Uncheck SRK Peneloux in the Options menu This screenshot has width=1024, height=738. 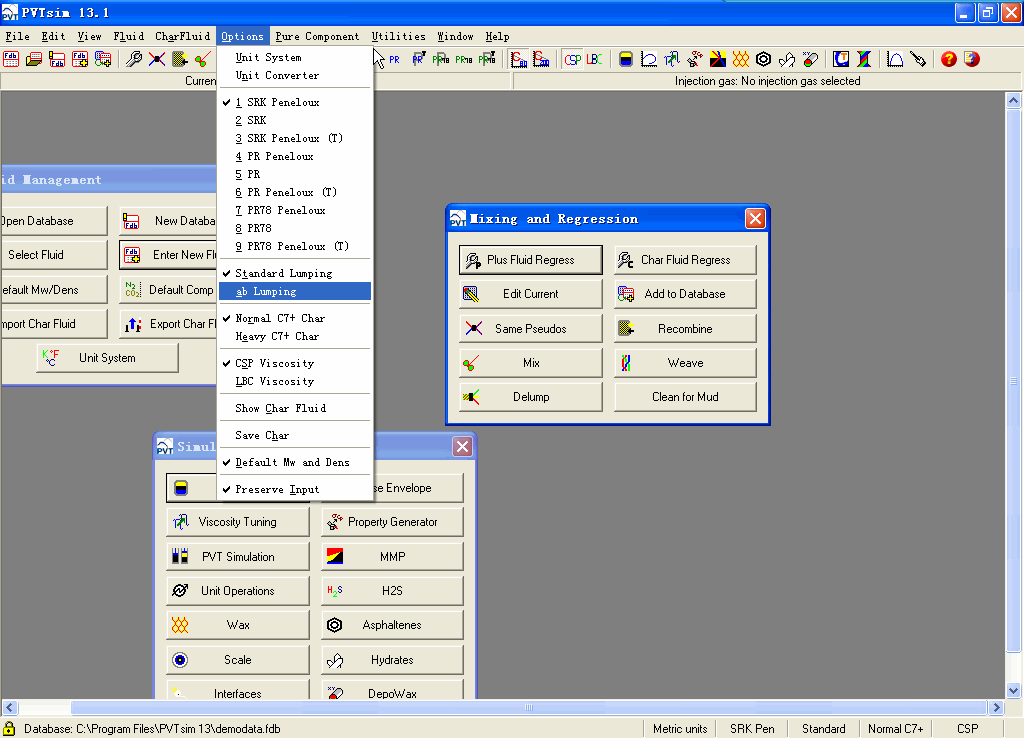pos(295,103)
